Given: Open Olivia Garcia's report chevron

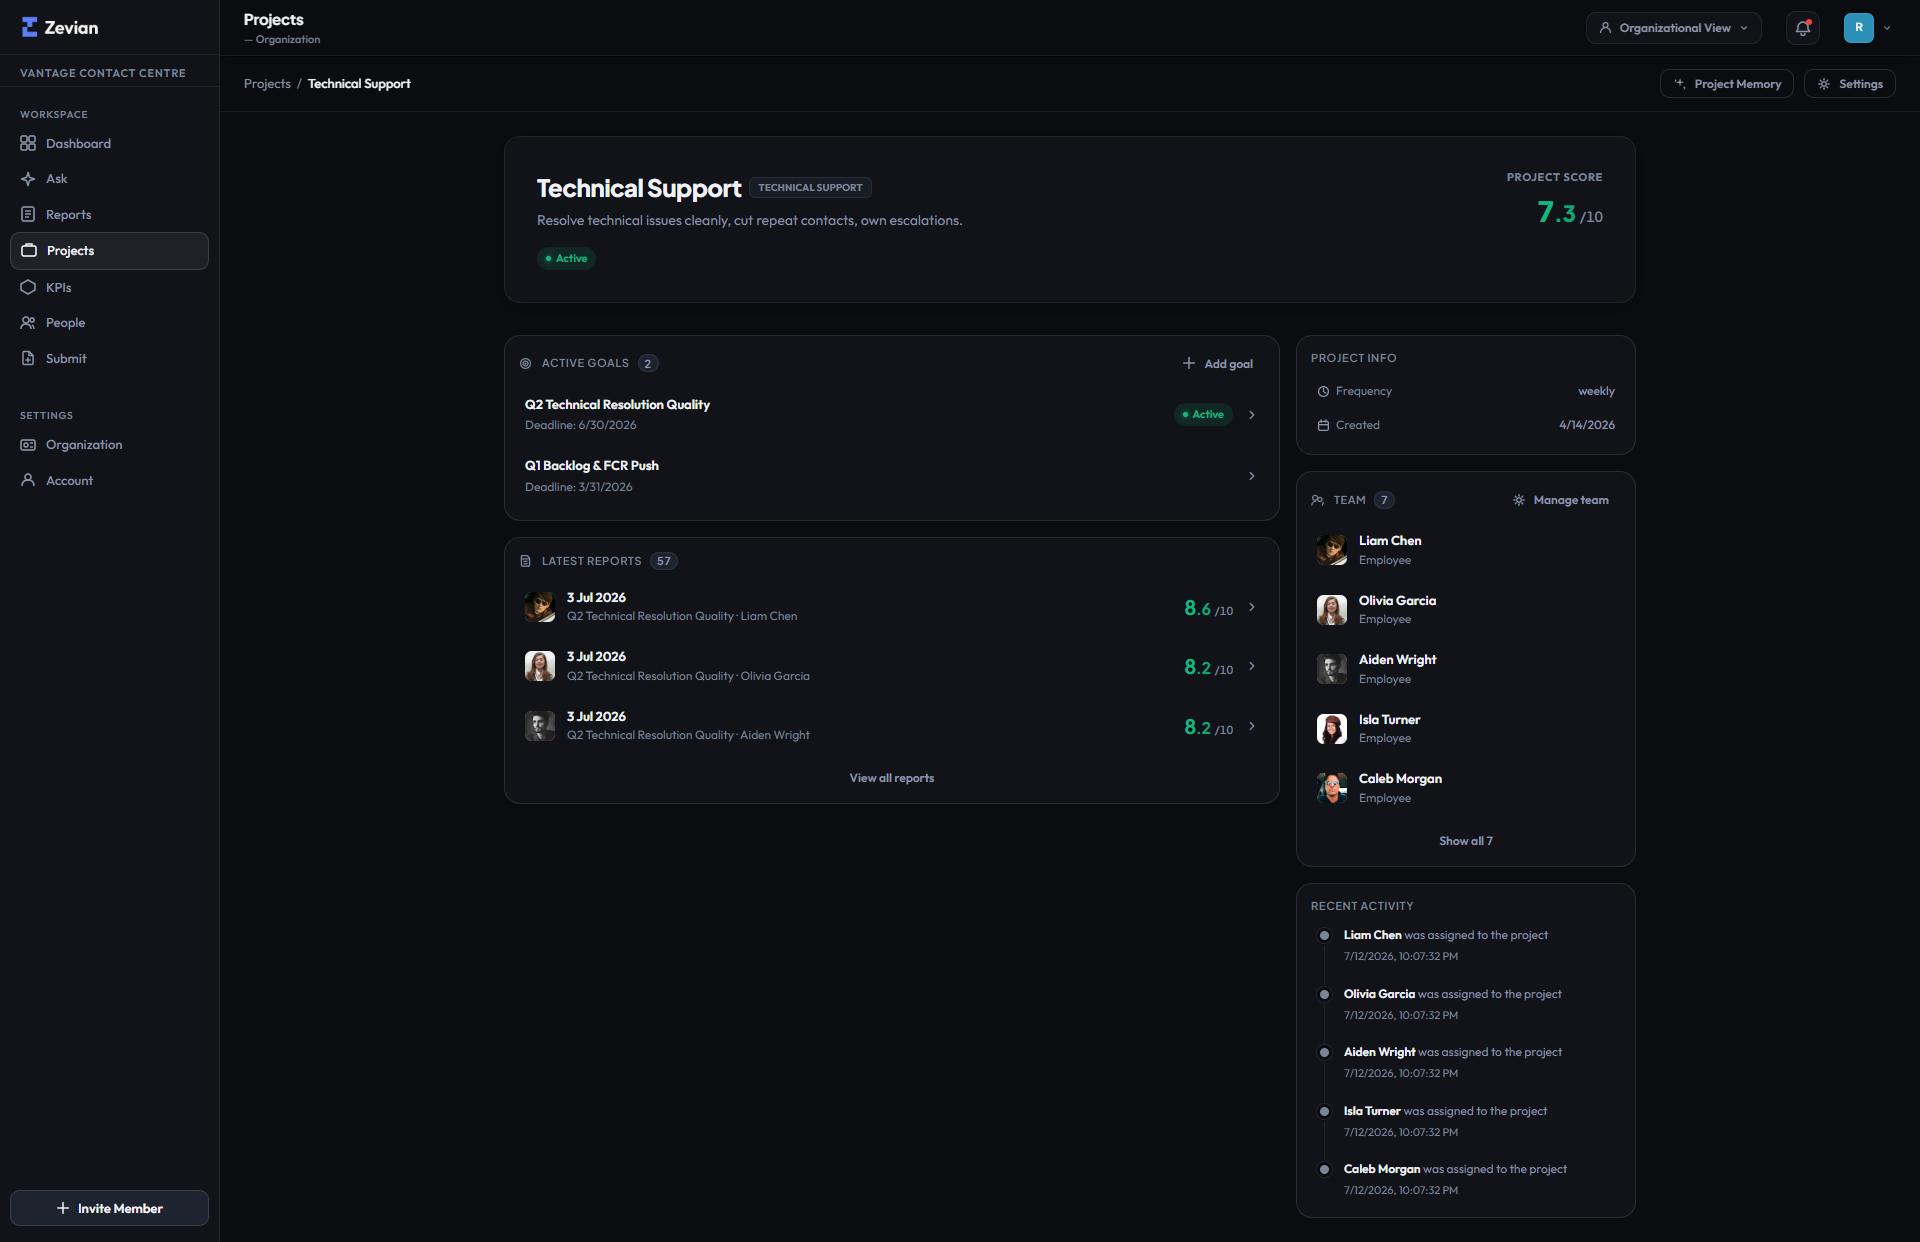Looking at the screenshot, I should pyautogui.click(x=1252, y=666).
